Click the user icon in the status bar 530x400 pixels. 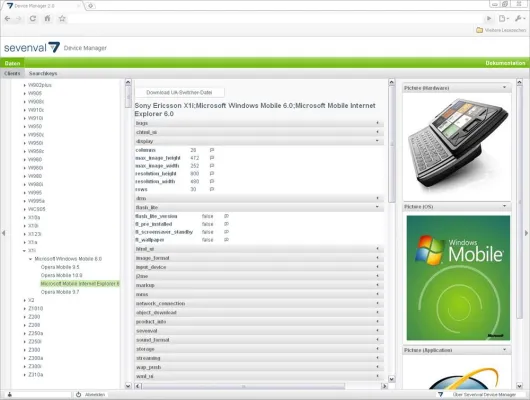pos(10,395)
